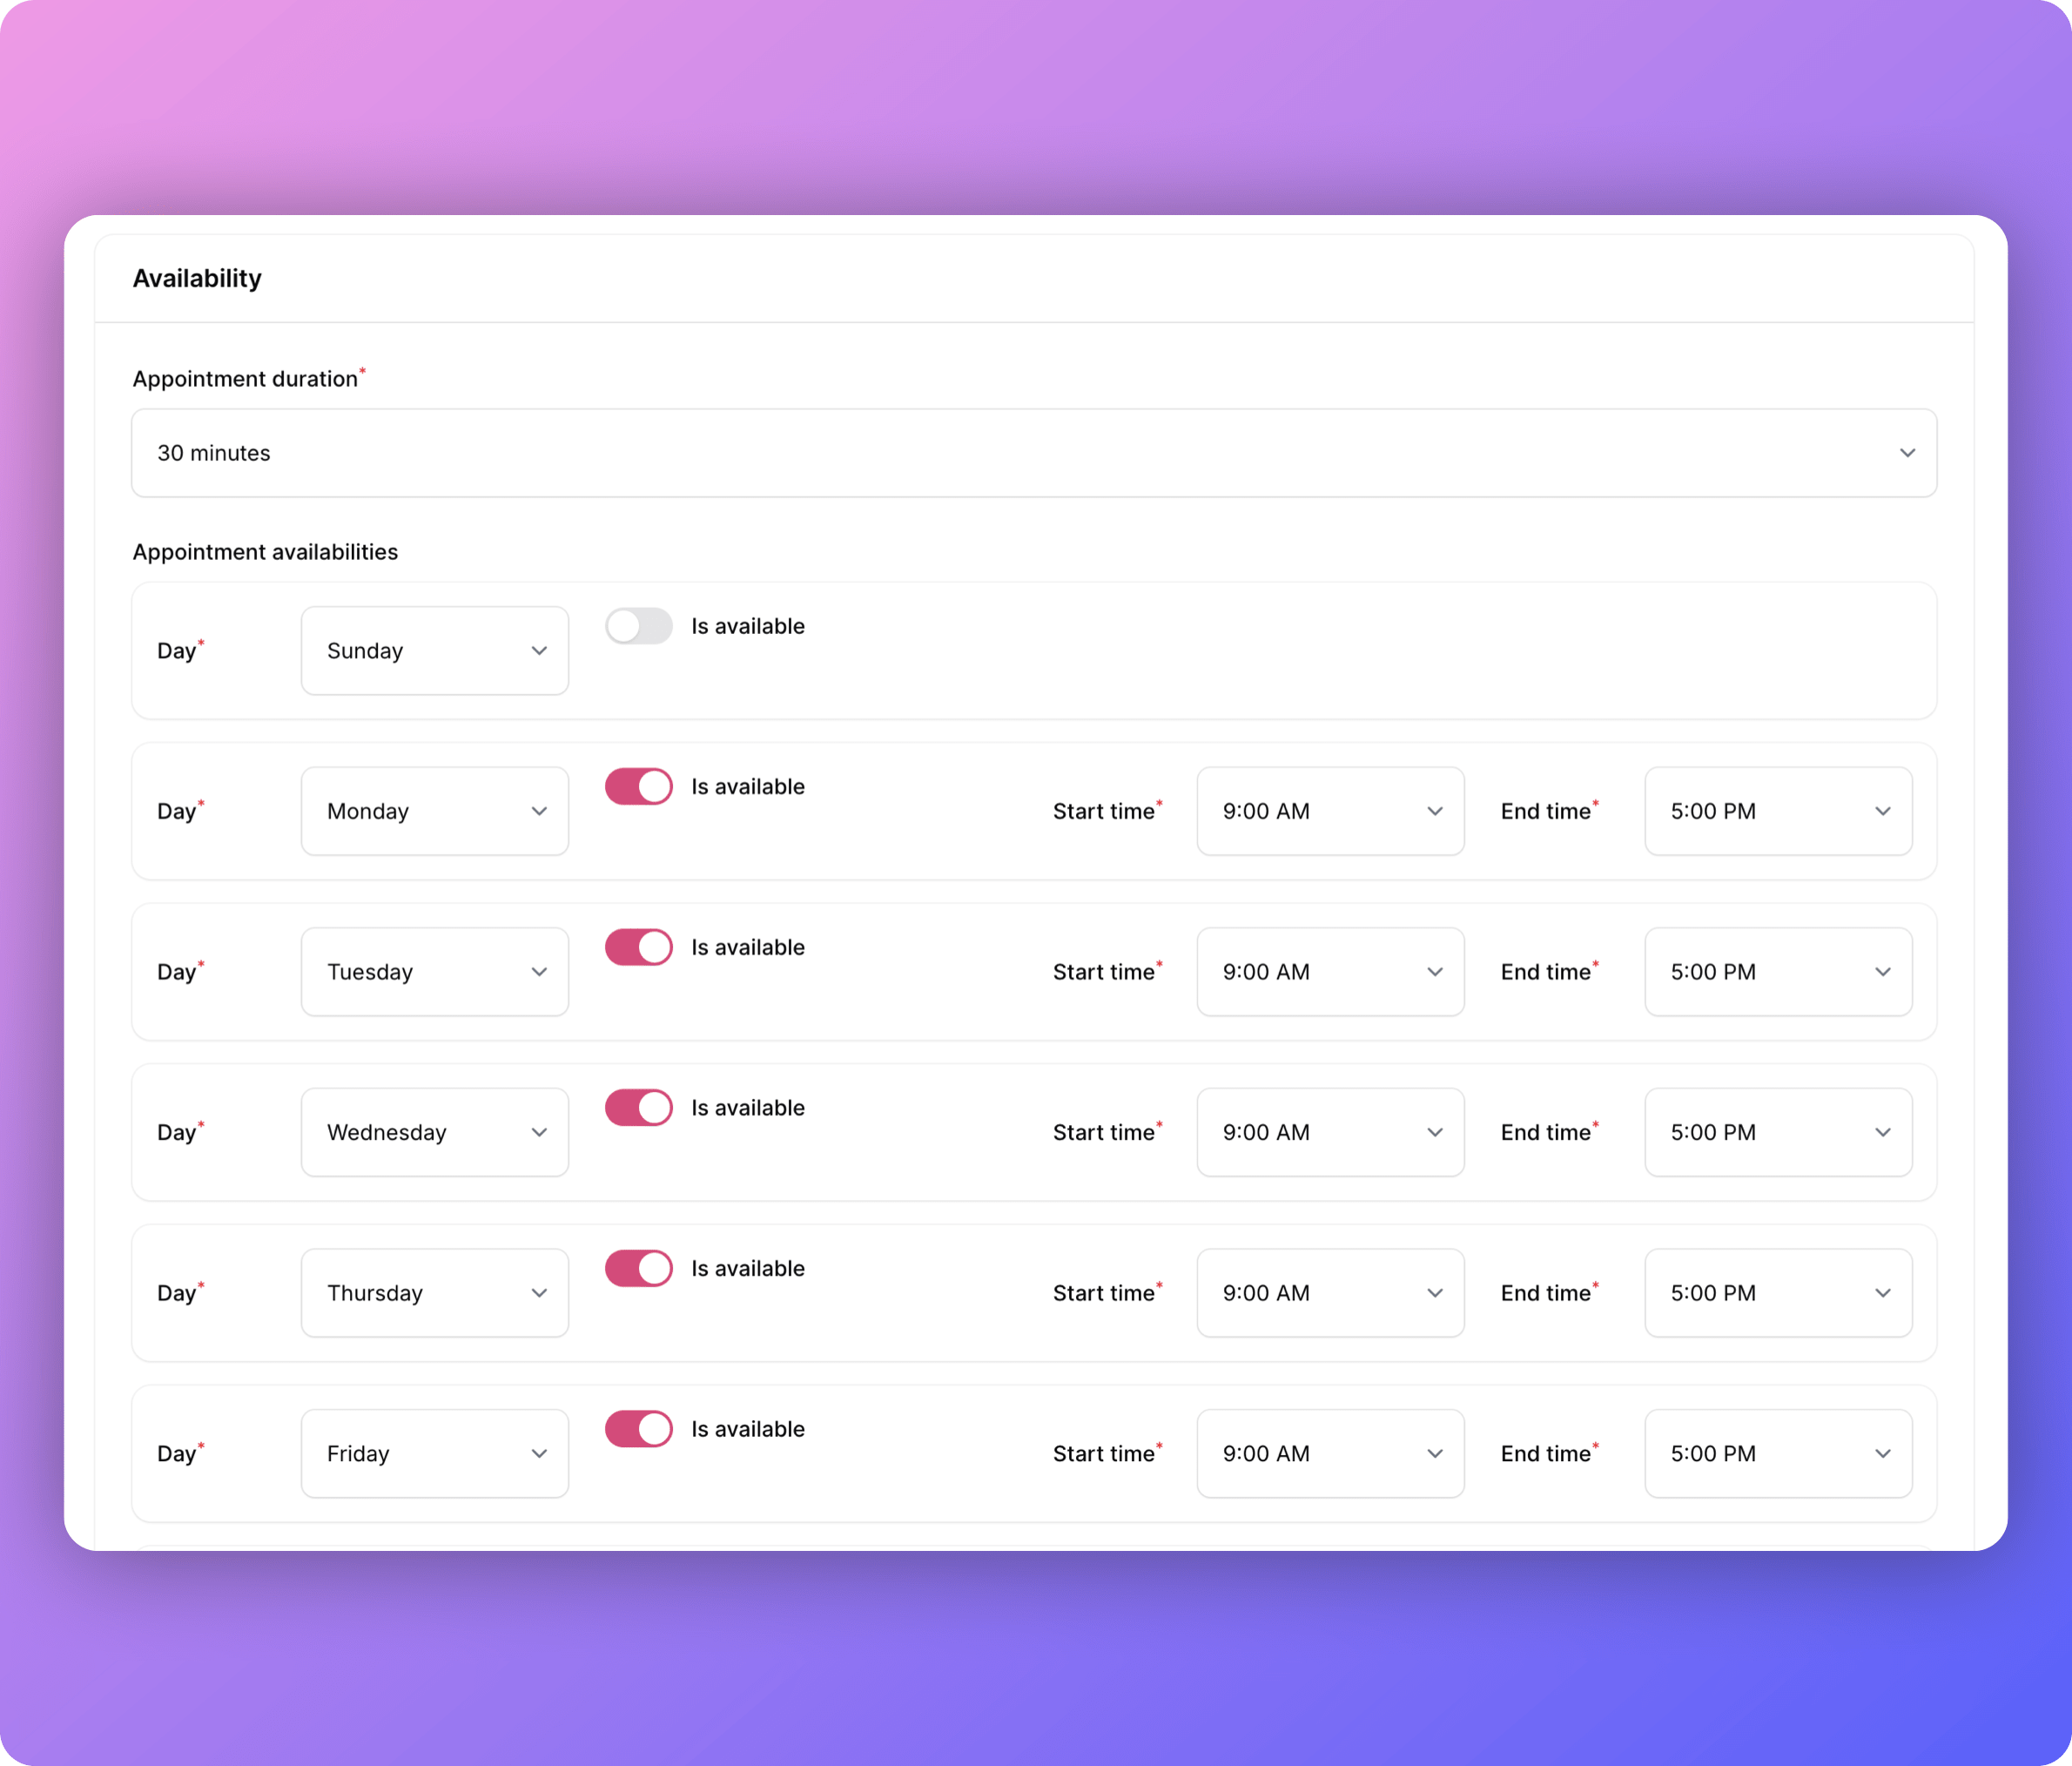
Task: Open Monday's End time dropdown
Action: [1778, 811]
